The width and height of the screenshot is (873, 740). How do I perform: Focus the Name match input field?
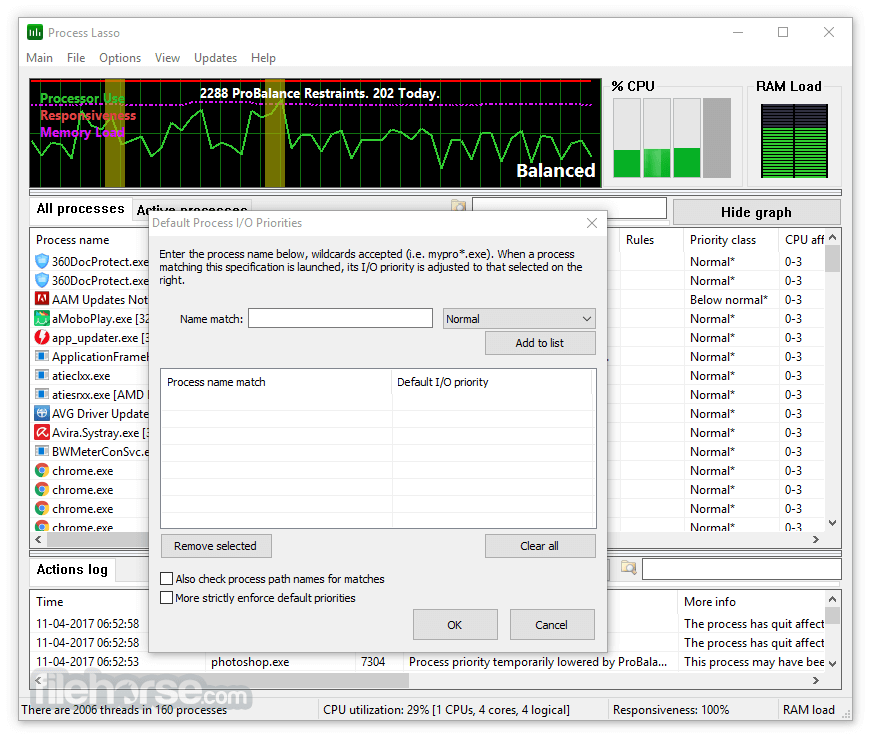(x=340, y=318)
